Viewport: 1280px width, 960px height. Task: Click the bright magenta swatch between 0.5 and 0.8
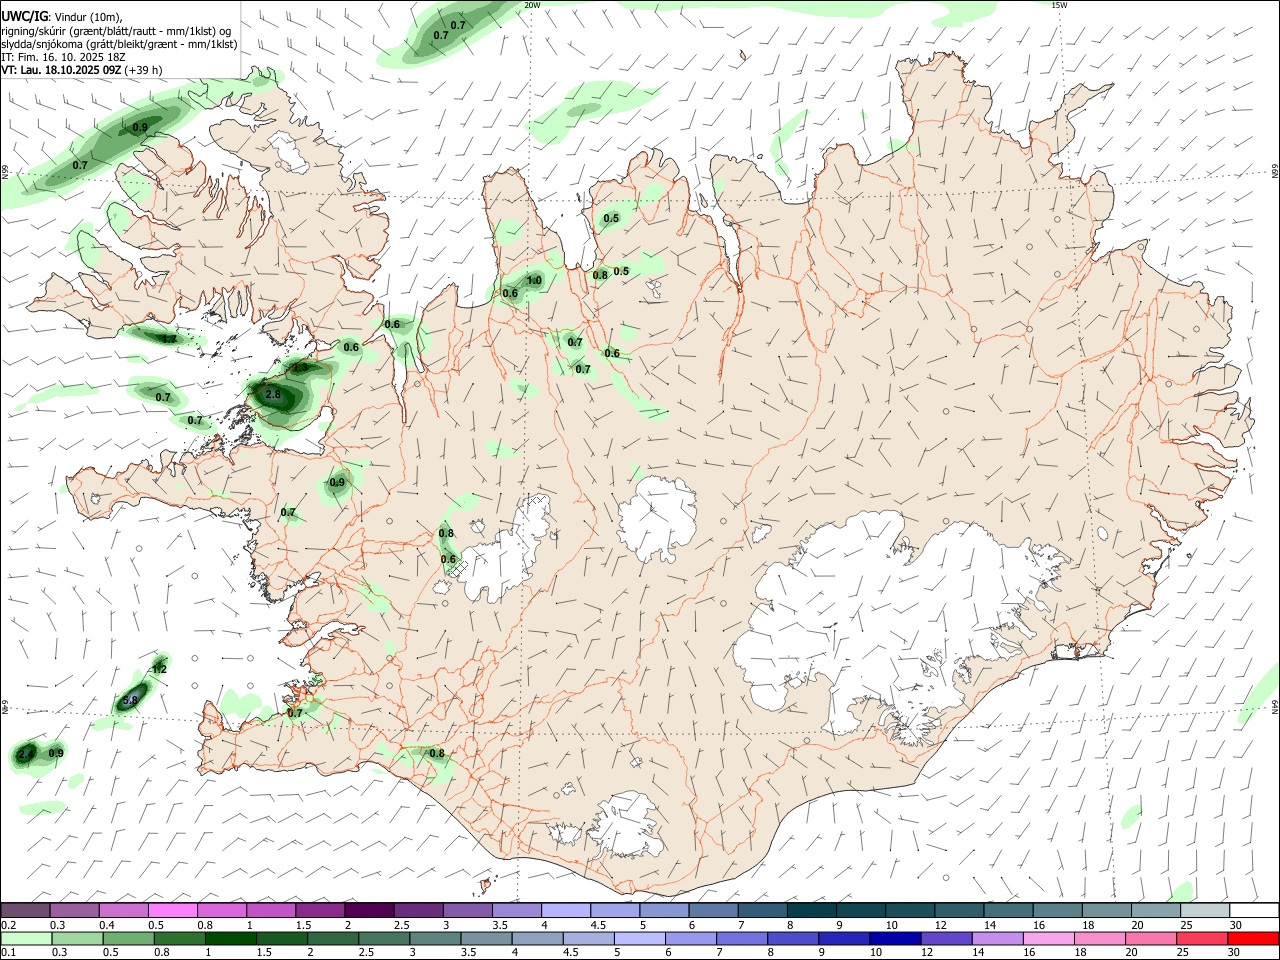point(172,910)
